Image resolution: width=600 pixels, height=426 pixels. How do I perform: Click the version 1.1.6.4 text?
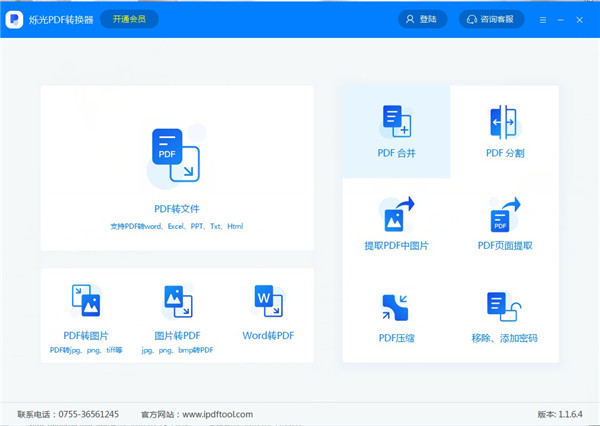click(x=560, y=414)
